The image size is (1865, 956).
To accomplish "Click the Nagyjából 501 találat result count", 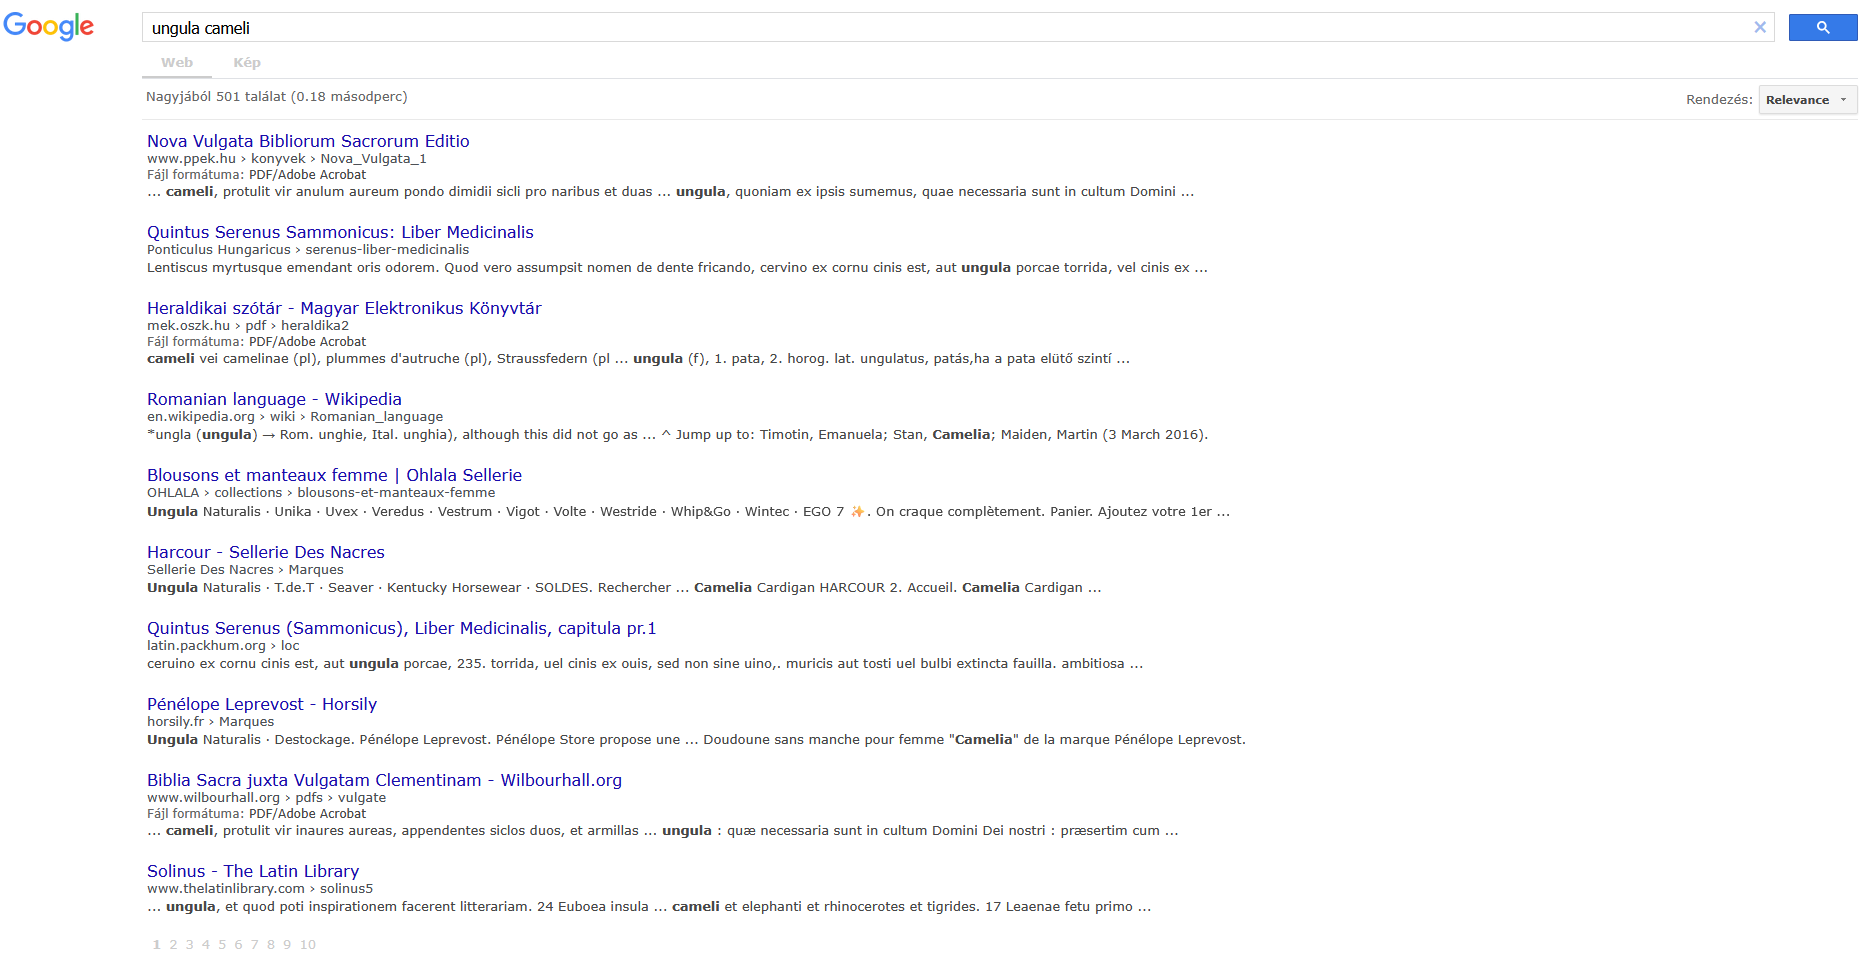I will pyautogui.click(x=277, y=97).
